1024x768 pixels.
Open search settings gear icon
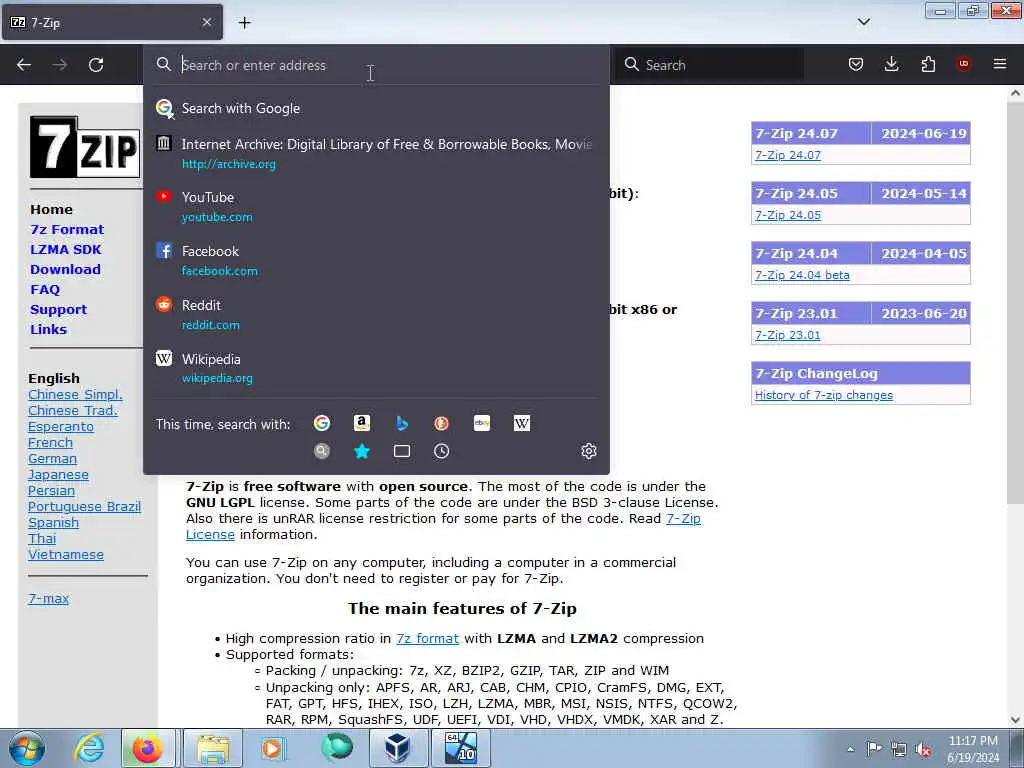coord(588,451)
